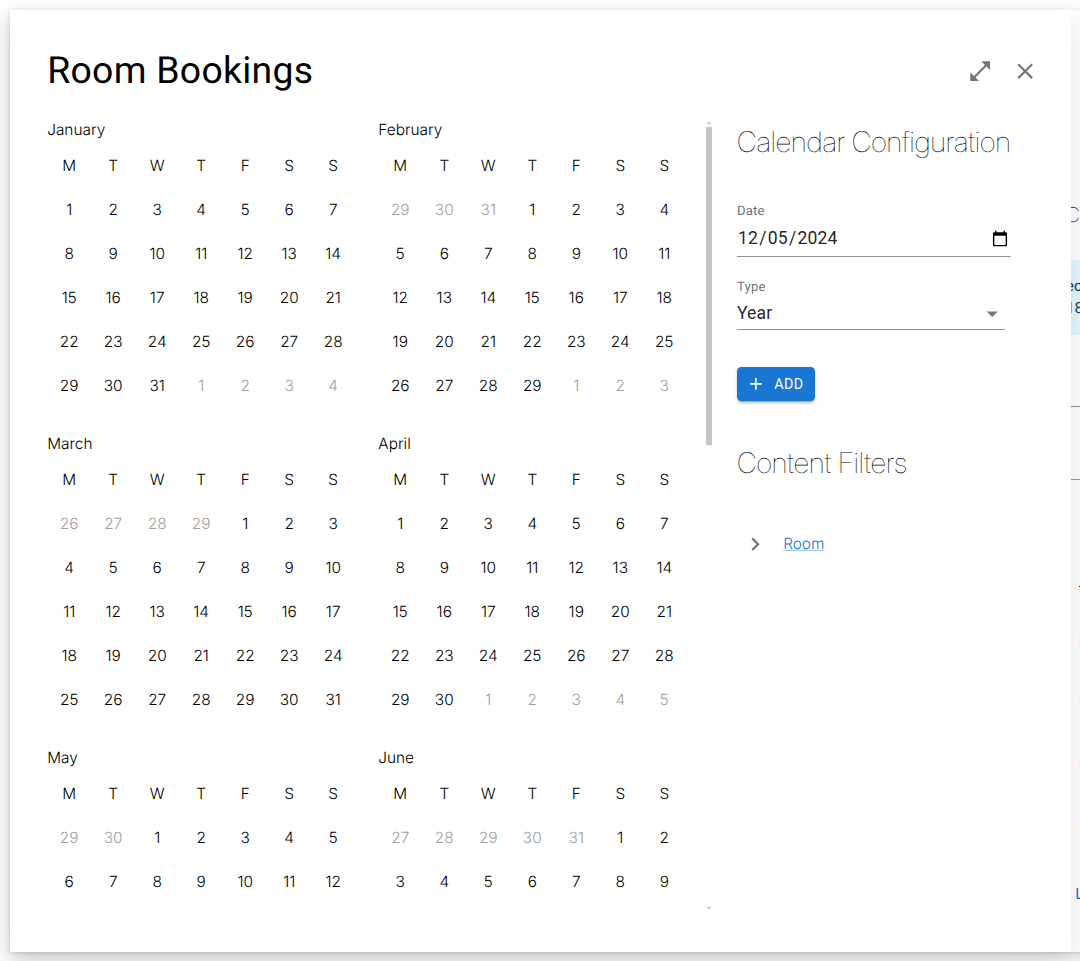The width and height of the screenshot is (1080, 961).
Task: Expand the Room filter chevron
Action: click(755, 544)
